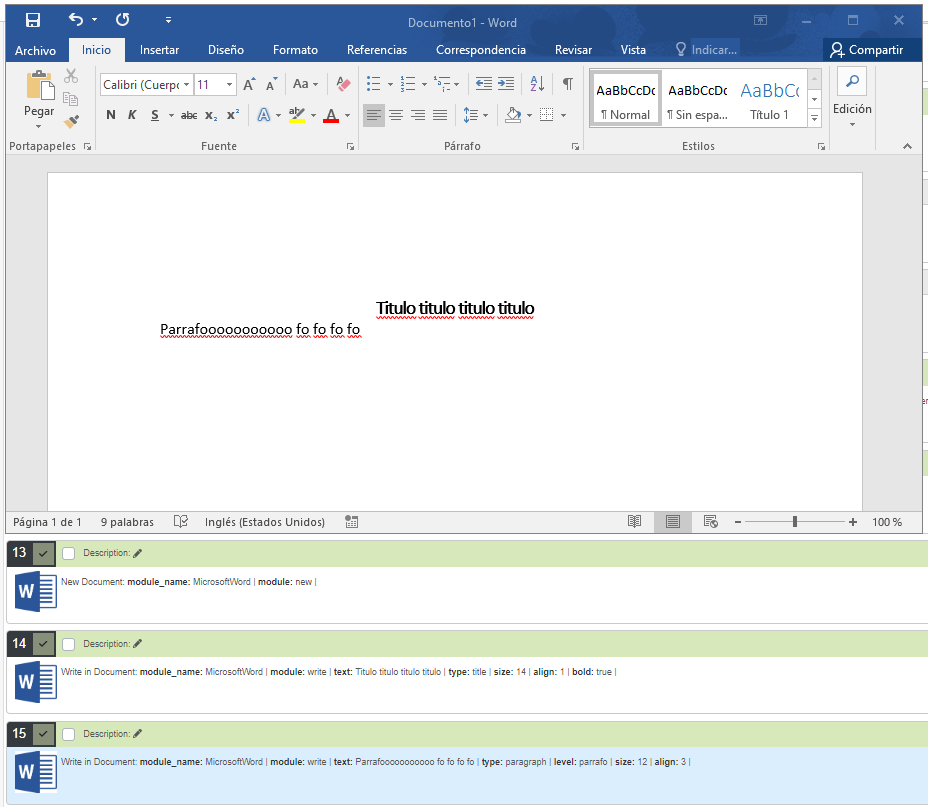The height and width of the screenshot is (807, 928).
Task: Expand the Pegar paste options arrow
Action: click(x=39, y=126)
